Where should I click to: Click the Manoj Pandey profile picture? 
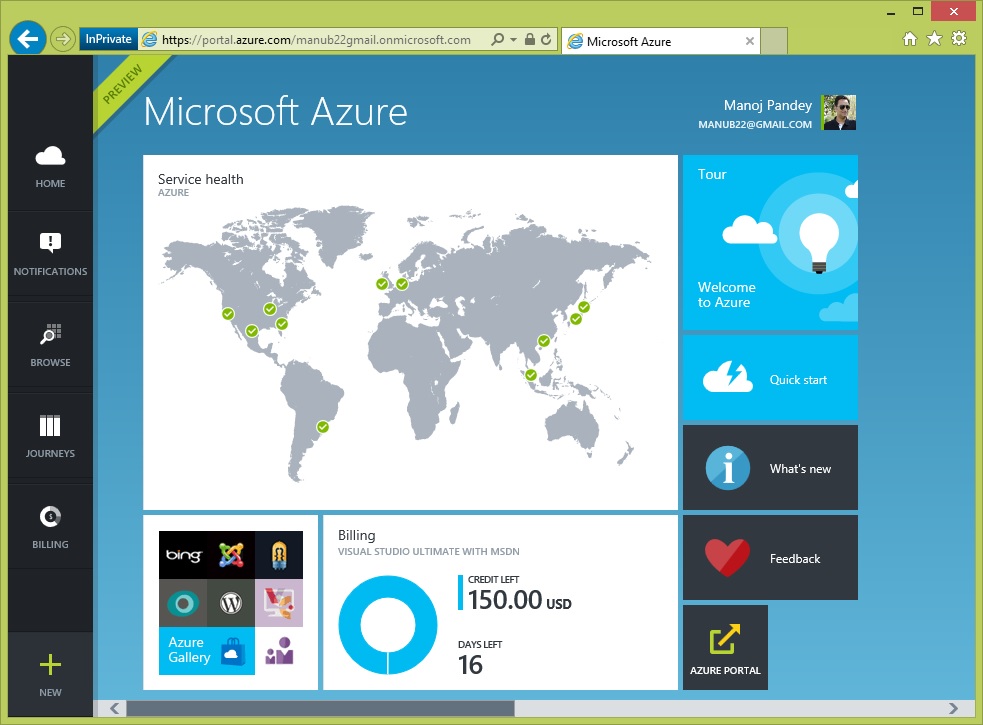click(x=838, y=113)
